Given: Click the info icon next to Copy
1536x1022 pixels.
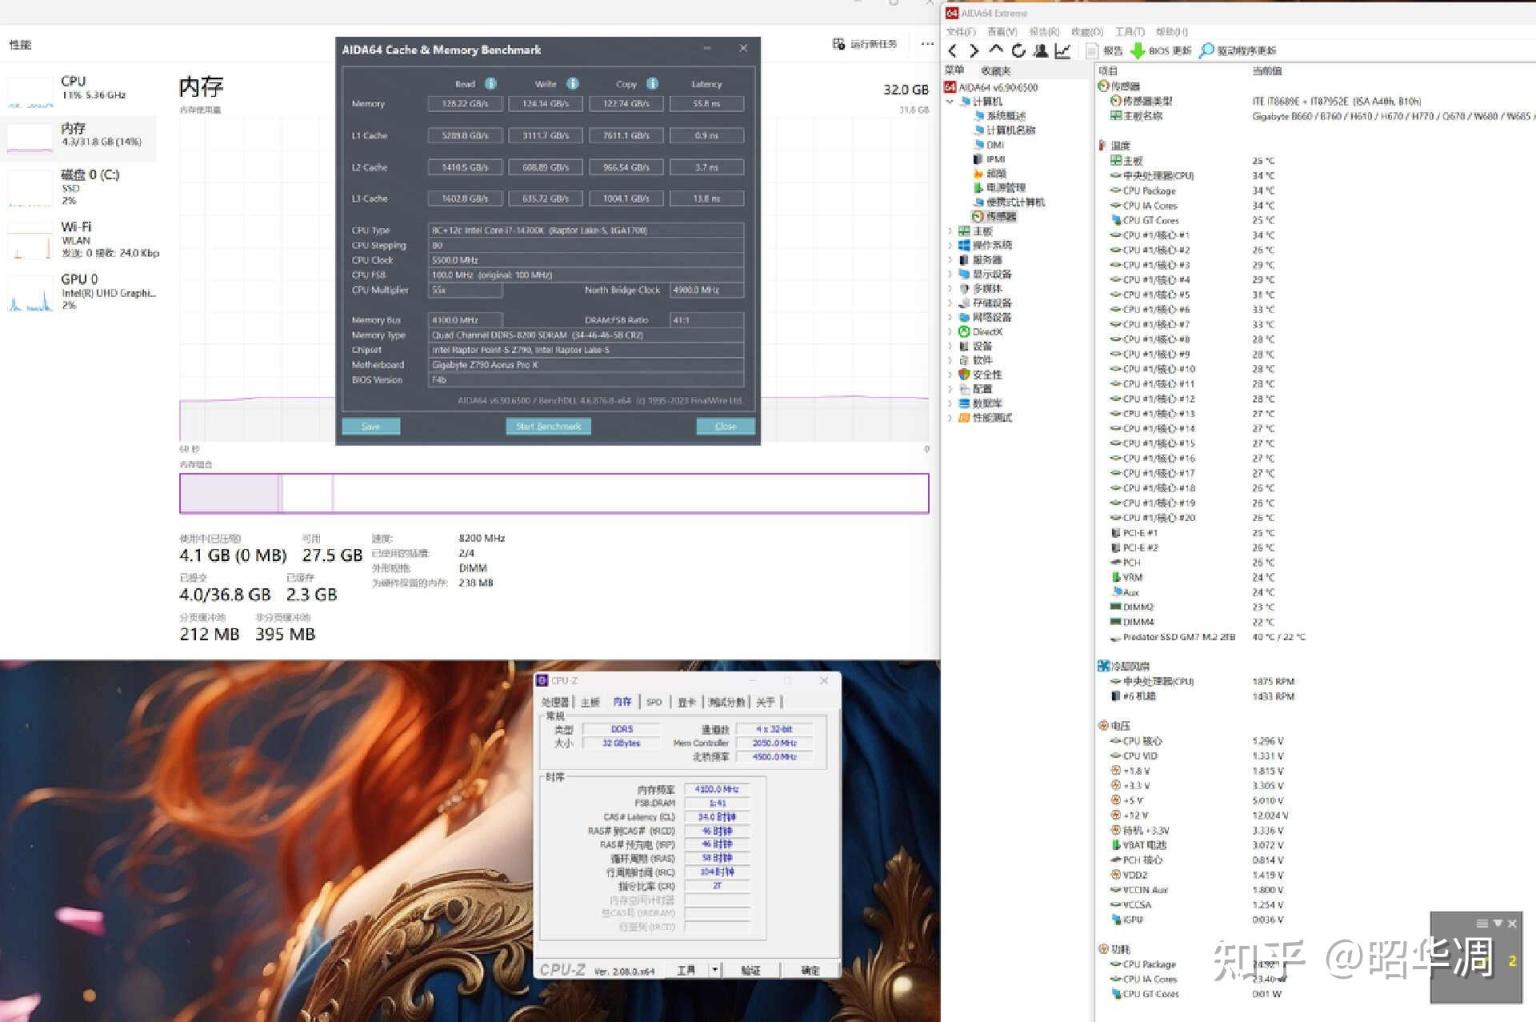Looking at the screenshot, I should click(652, 84).
